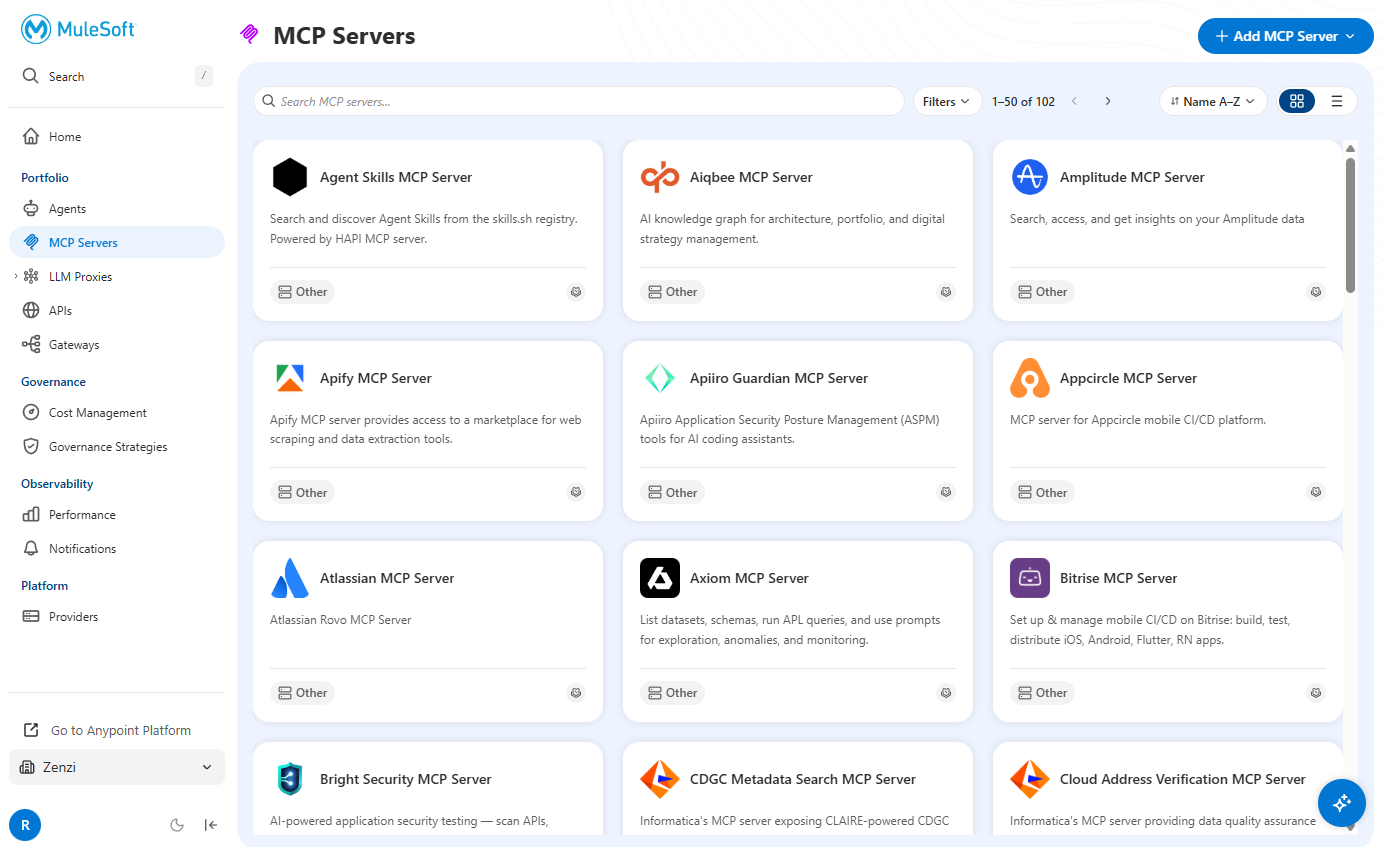
Task: Click the Appcircle logo icon
Action: (x=1029, y=378)
